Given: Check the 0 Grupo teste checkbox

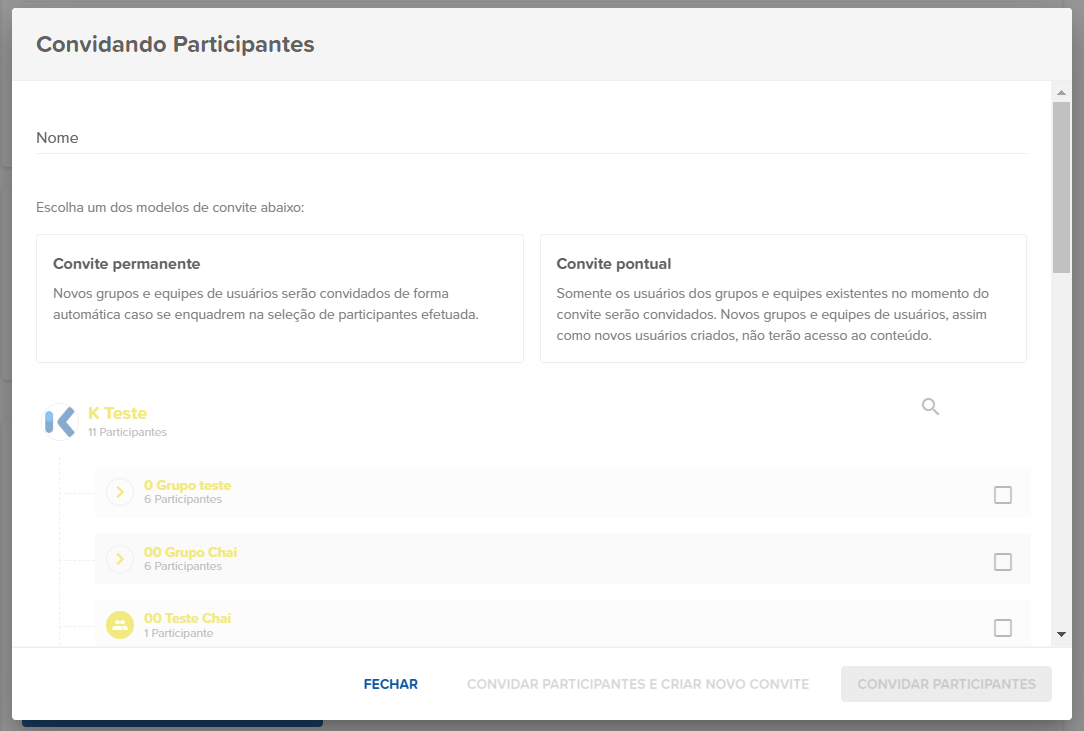Looking at the screenshot, I should click(x=1002, y=495).
